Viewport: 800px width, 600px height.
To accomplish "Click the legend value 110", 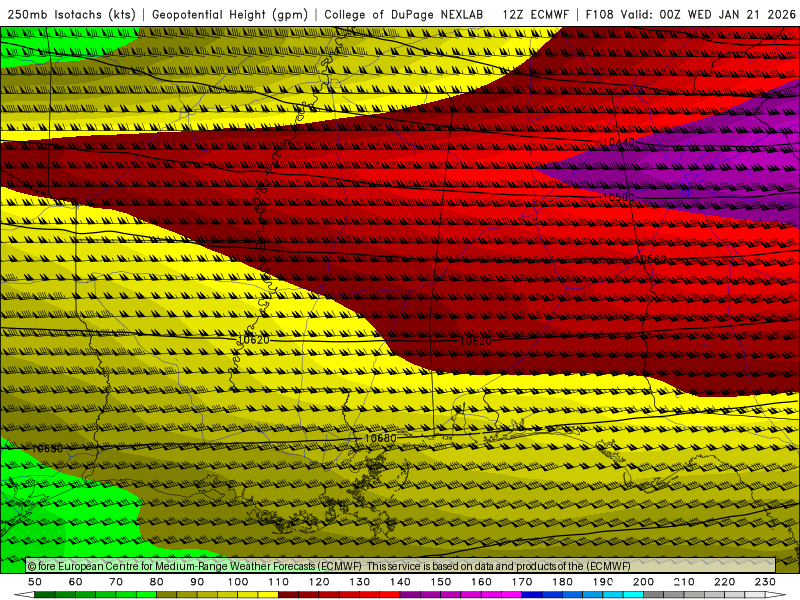I will [278, 582].
